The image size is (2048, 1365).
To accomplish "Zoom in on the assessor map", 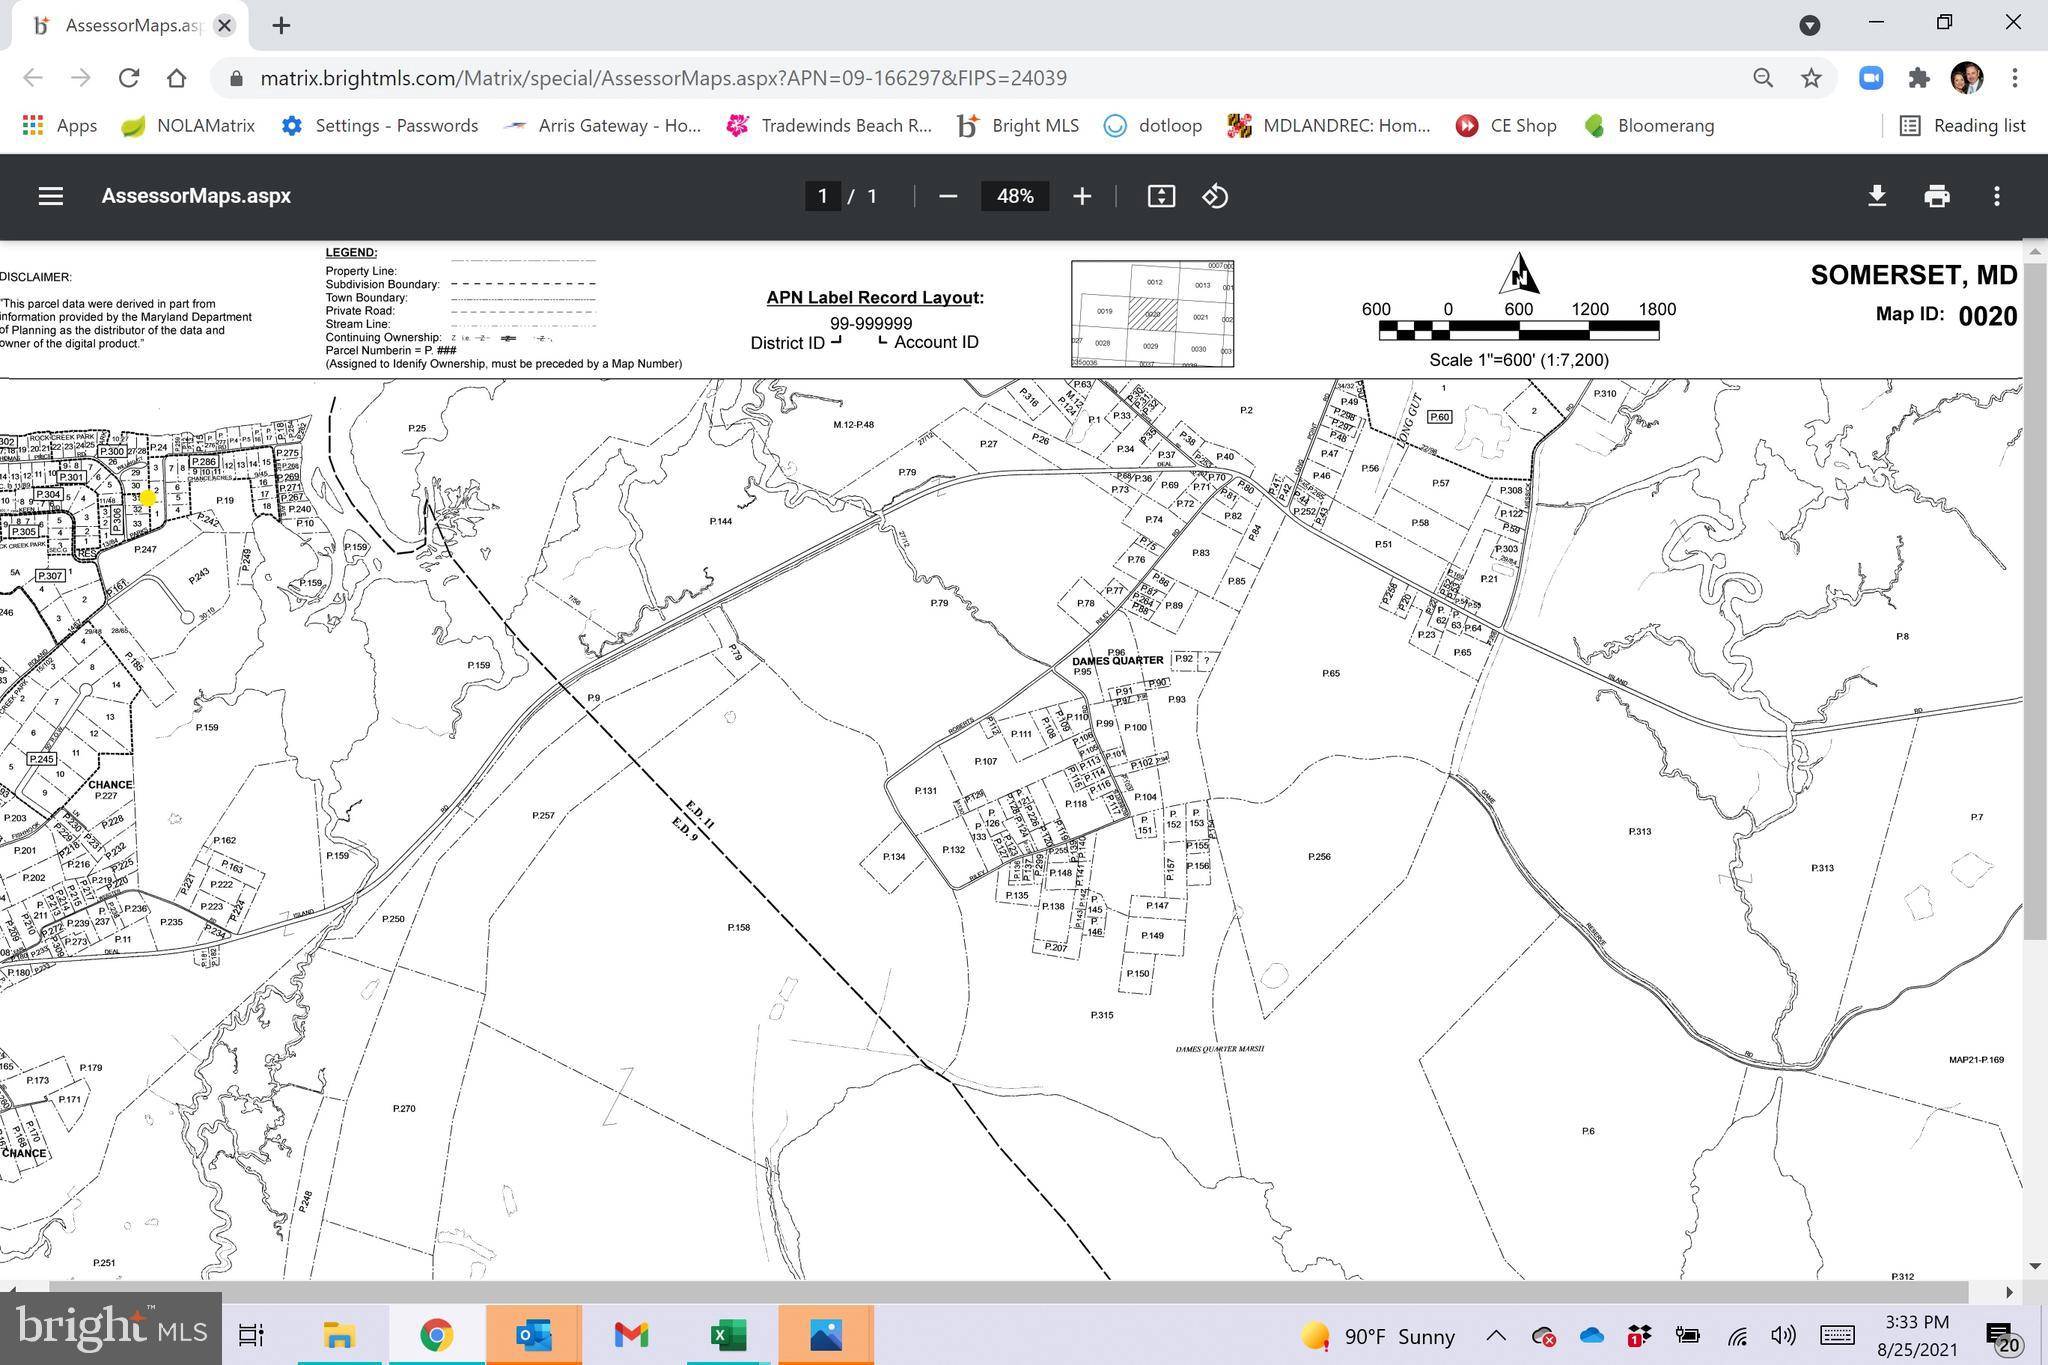I will [1081, 196].
